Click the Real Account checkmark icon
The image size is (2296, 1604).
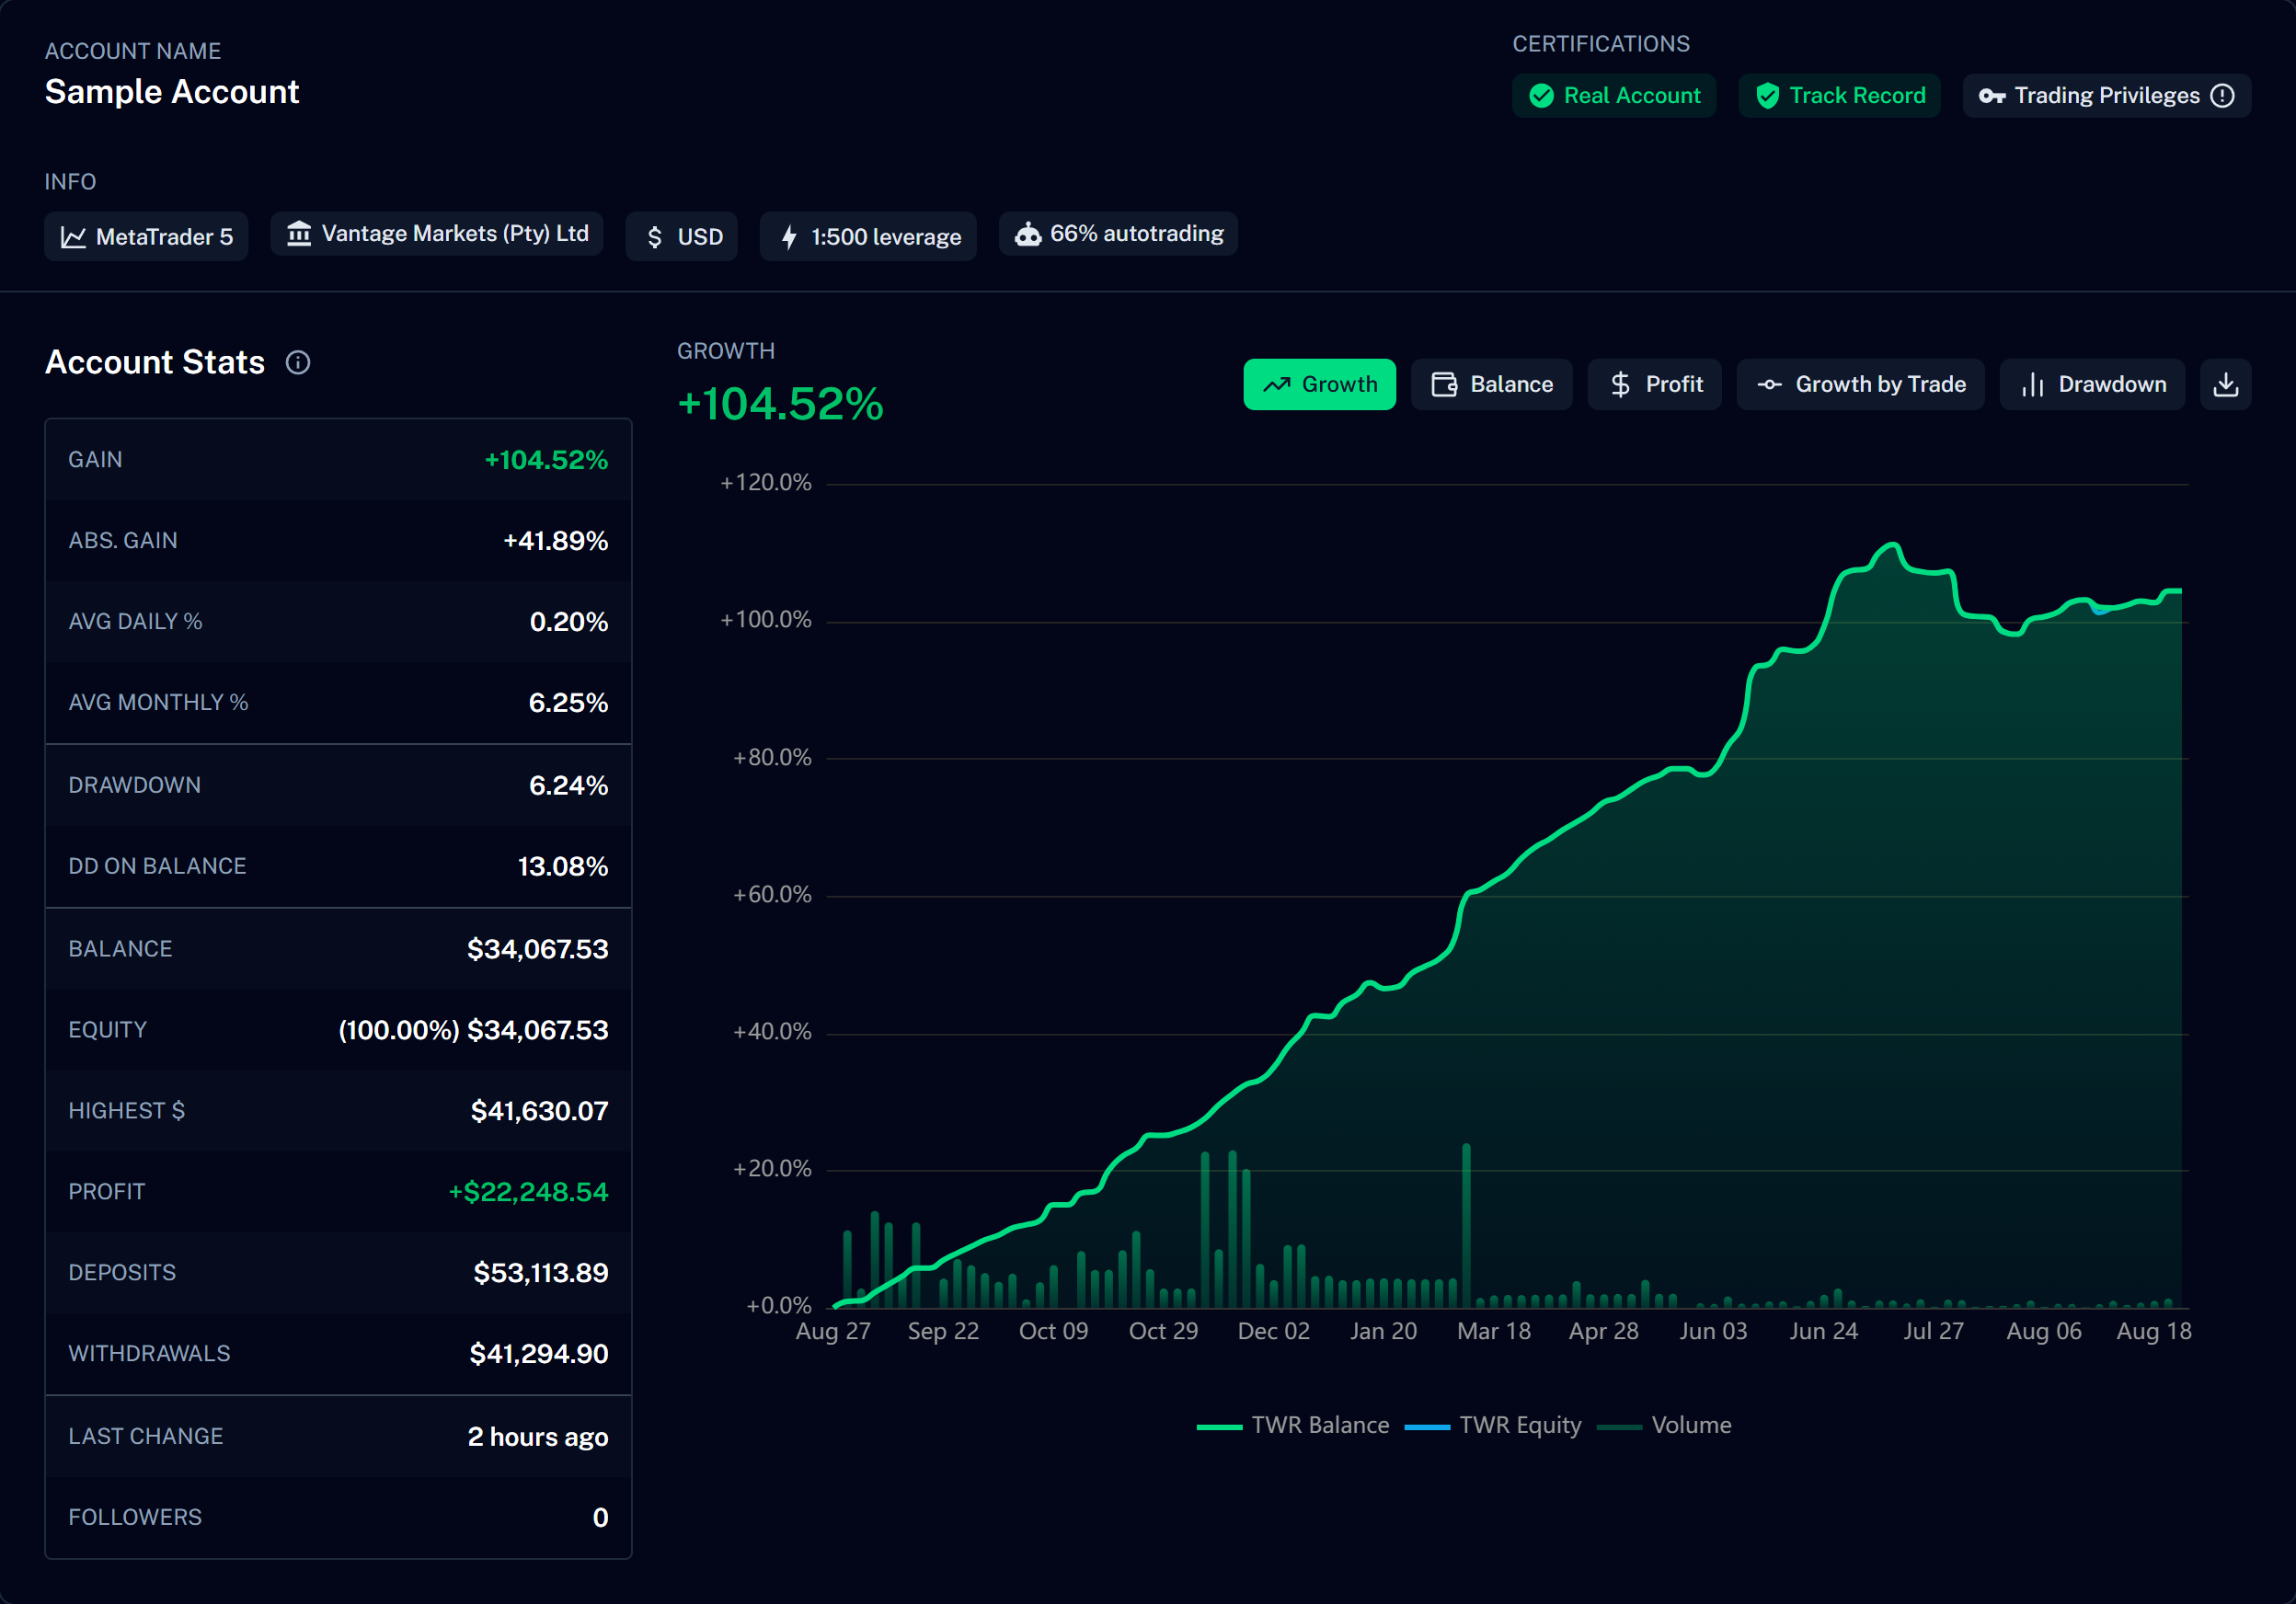pos(1542,96)
